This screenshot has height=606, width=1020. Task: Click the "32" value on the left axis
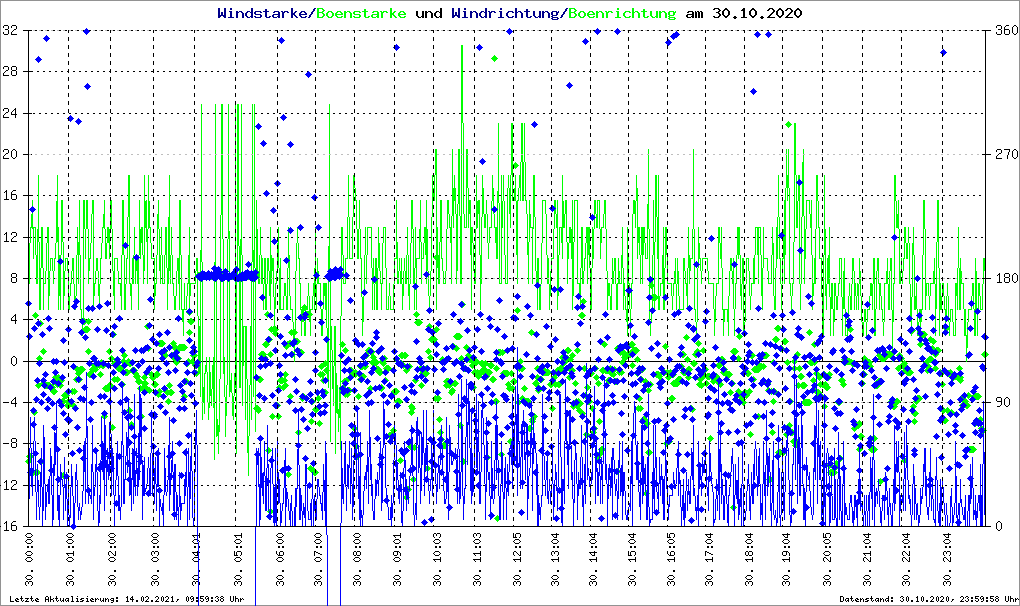[13, 31]
